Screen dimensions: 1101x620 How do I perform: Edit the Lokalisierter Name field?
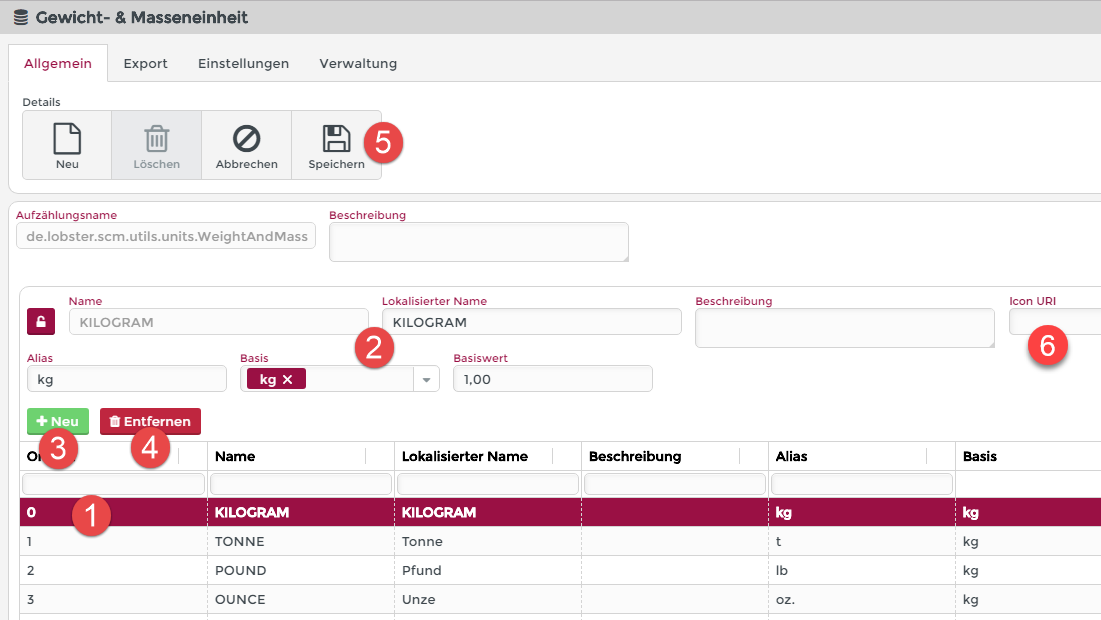tap(532, 322)
